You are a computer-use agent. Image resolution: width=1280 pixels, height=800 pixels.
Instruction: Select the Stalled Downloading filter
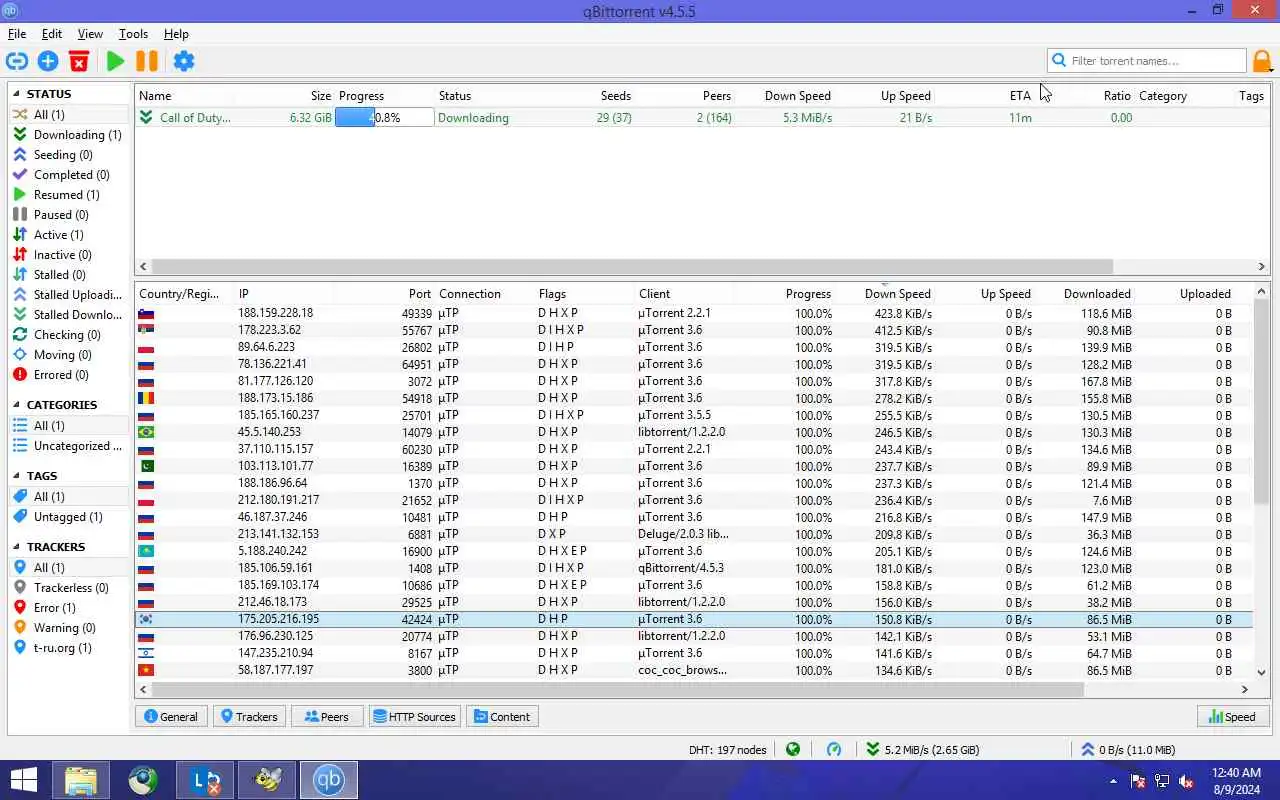point(68,314)
